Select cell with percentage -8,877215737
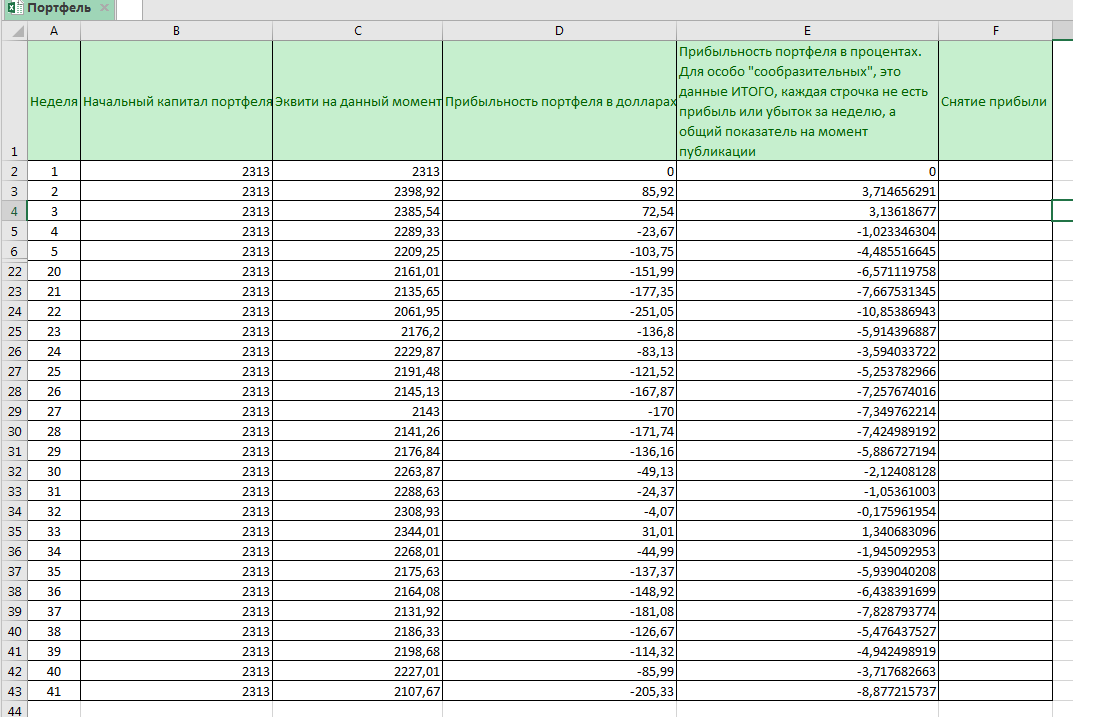This screenshot has height=717, width=1100. click(807, 691)
